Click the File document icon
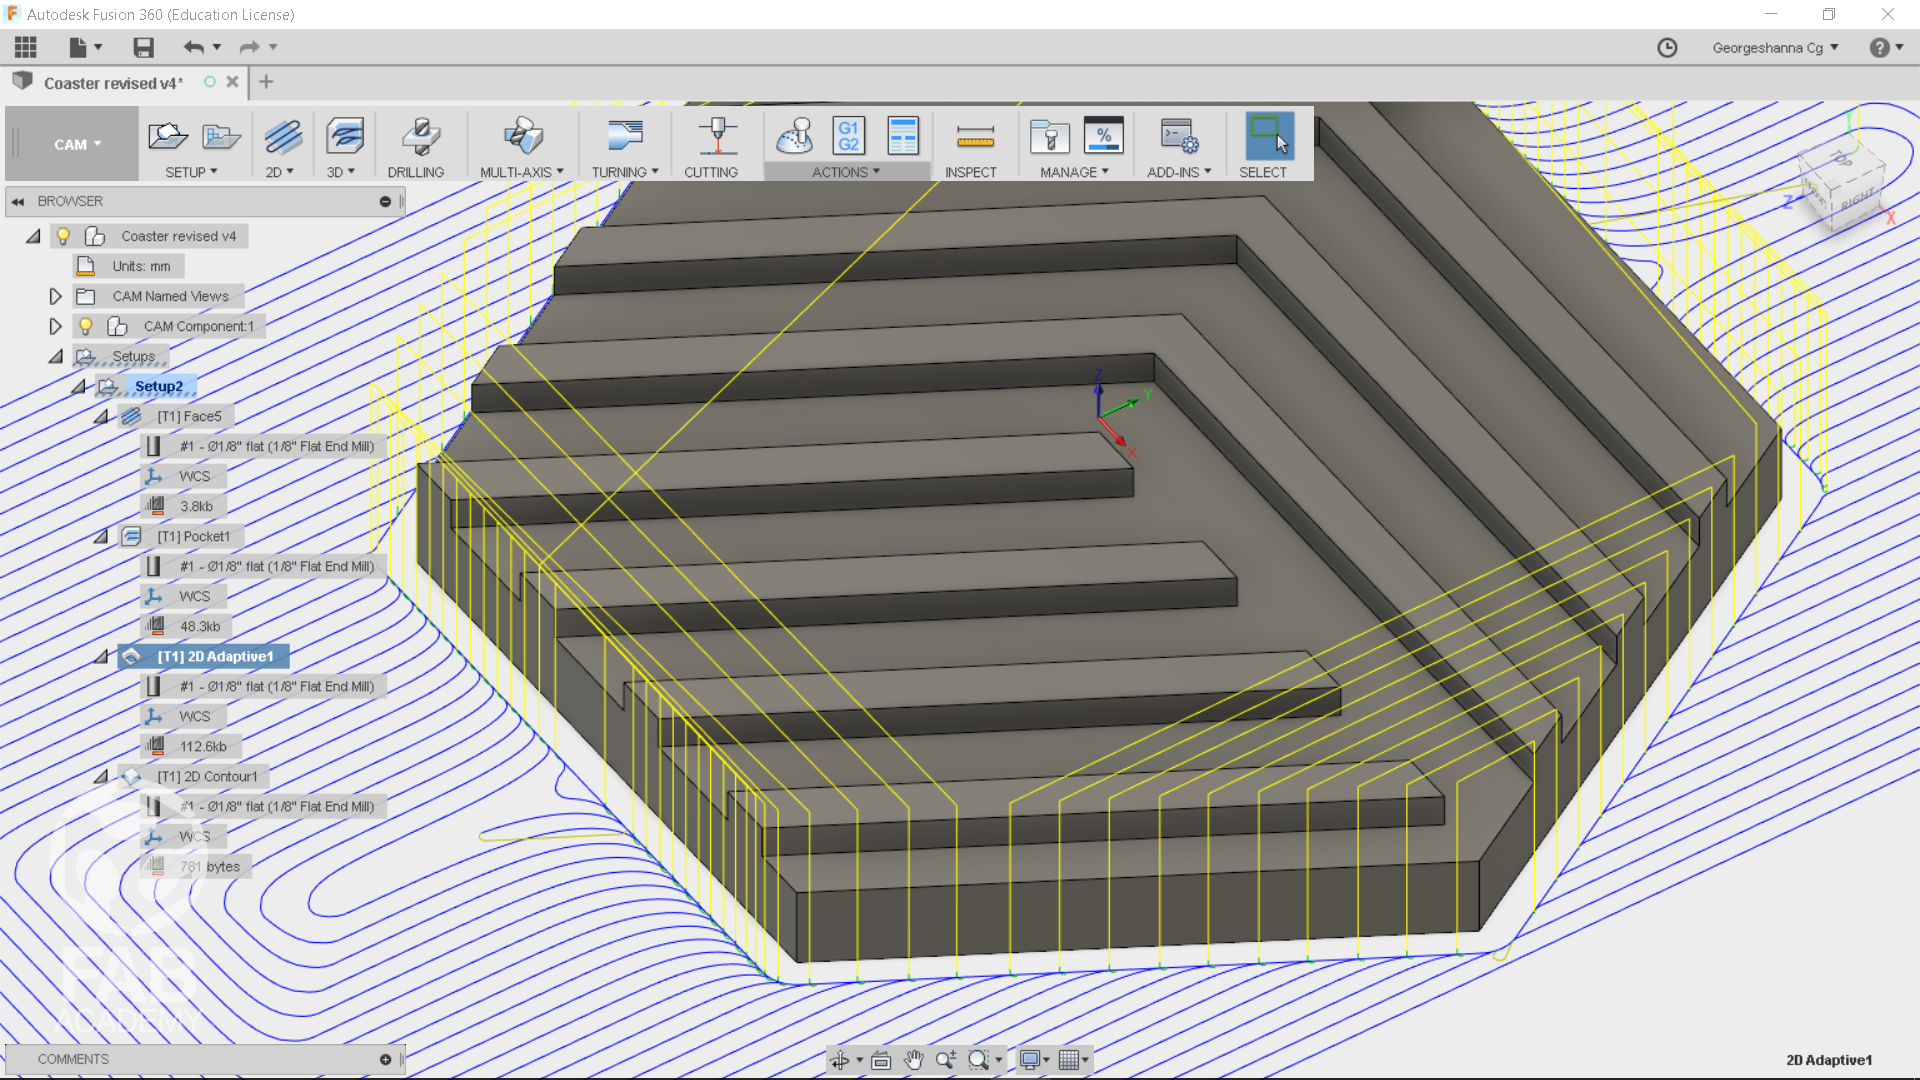 tap(78, 47)
